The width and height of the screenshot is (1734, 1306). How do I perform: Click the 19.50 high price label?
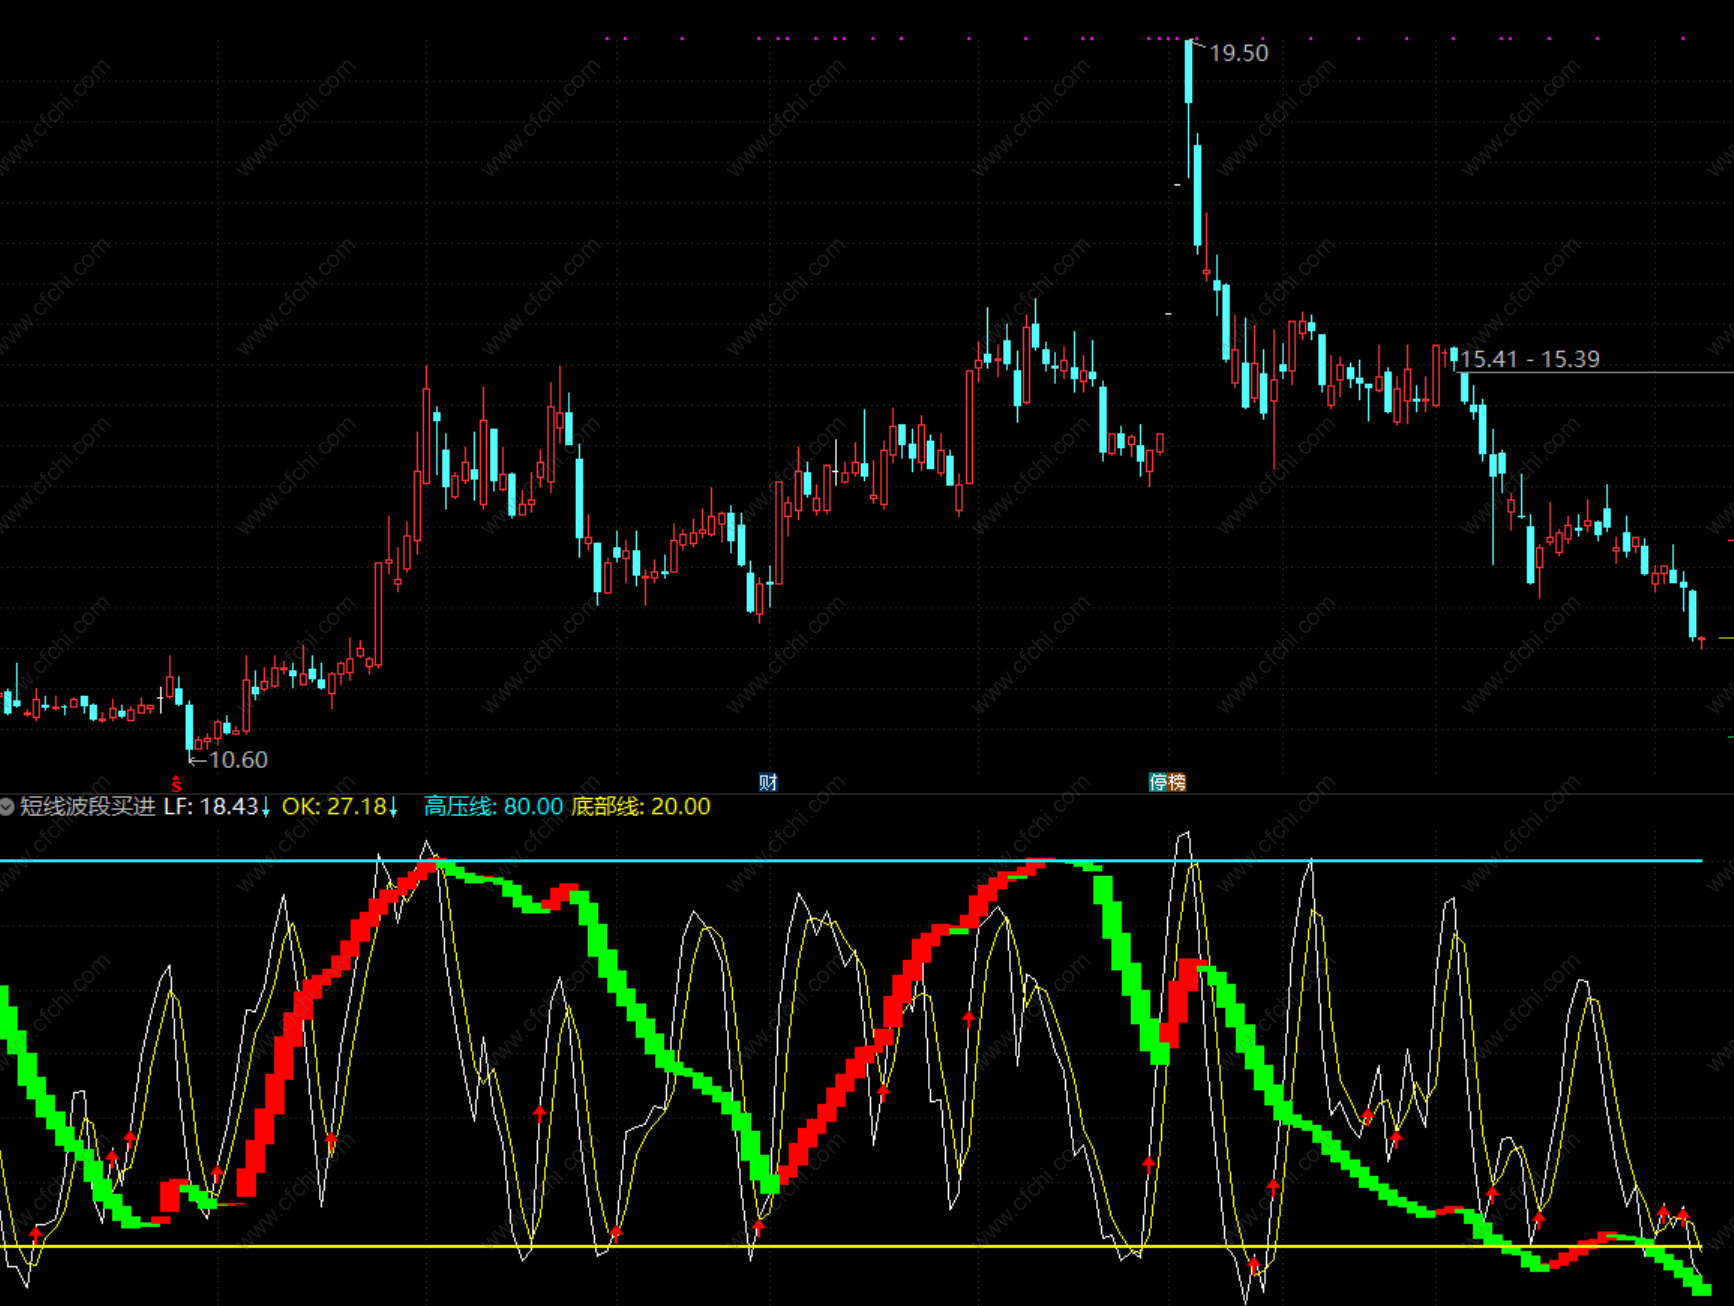click(x=1239, y=53)
